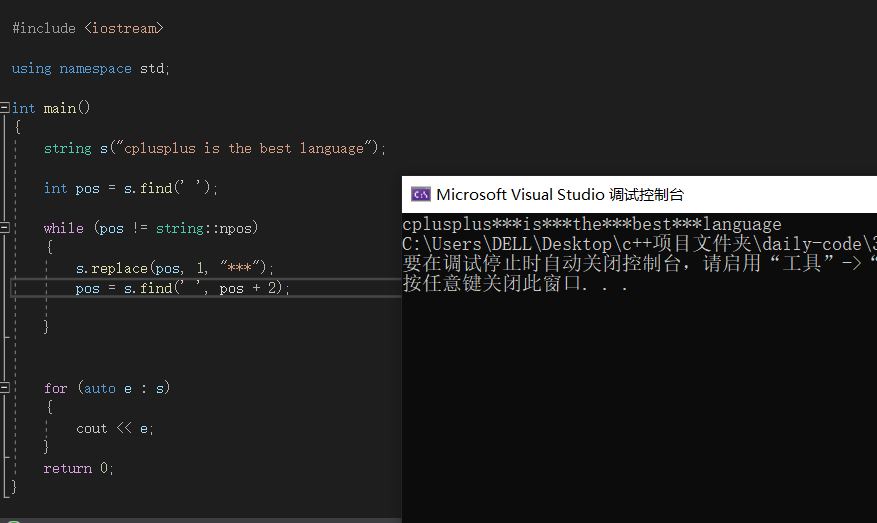The image size is (877, 523).
Task: Click the 要在调试停止时自动关闭控制台 console line
Action: 639,263
